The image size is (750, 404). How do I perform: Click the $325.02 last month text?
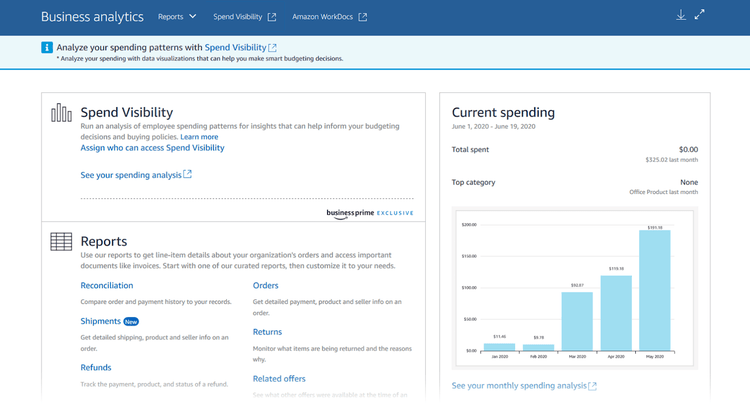click(x=672, y=160)
